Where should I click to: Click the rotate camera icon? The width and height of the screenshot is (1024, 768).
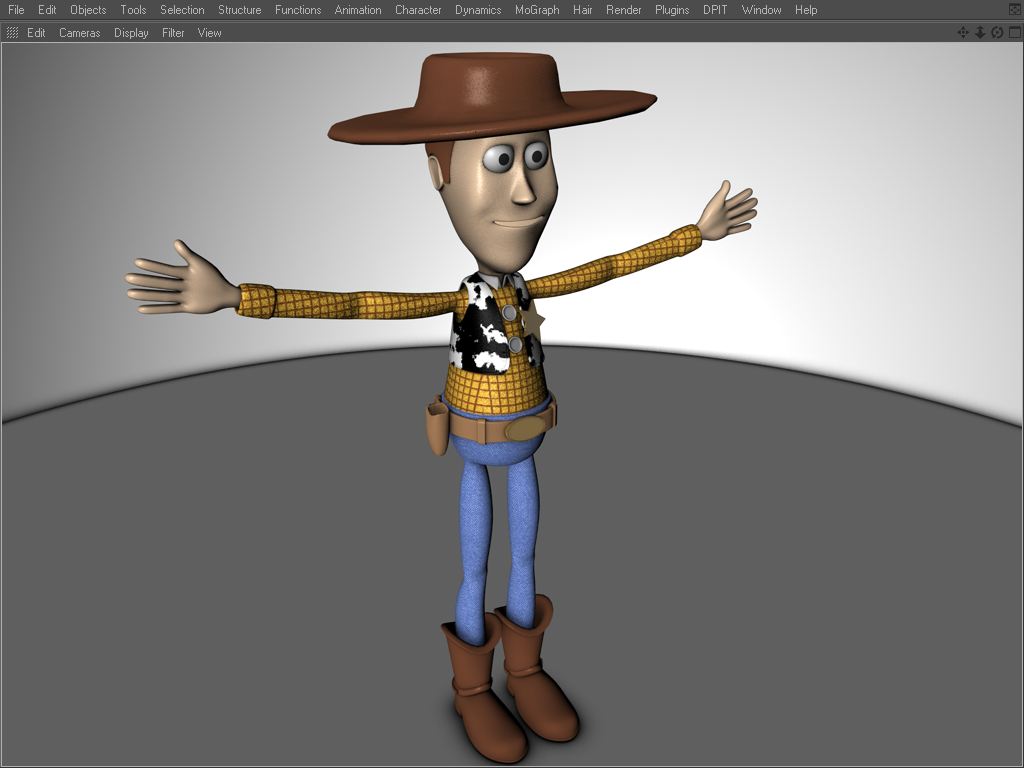997,33
